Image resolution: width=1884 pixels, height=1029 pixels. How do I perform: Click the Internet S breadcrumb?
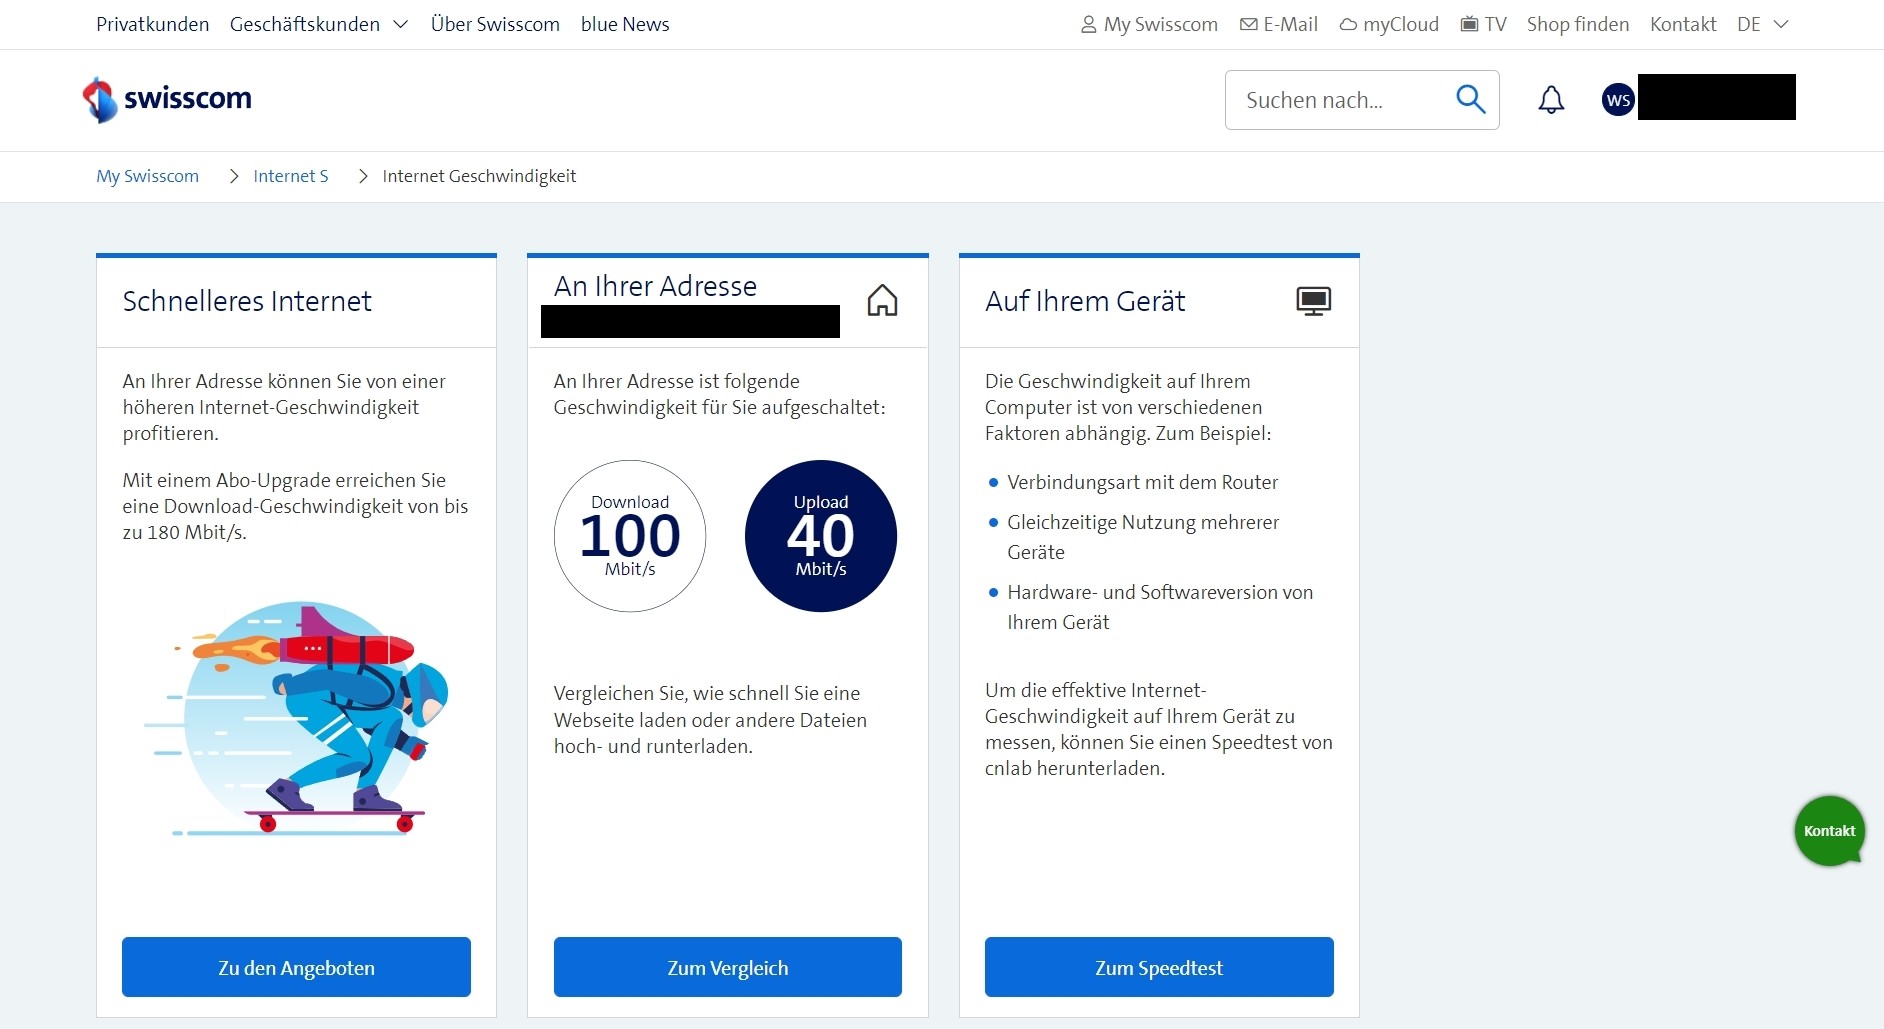(x=290, y=176)
